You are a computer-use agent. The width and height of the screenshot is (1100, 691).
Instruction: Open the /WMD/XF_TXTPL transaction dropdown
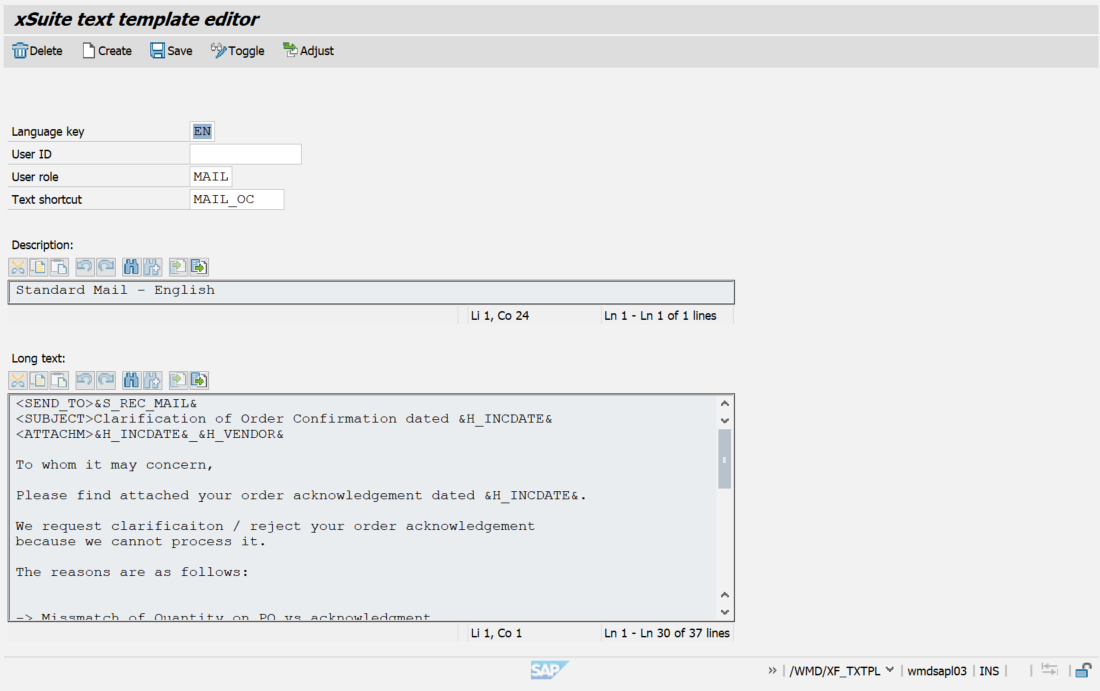[x=889, y=671]
